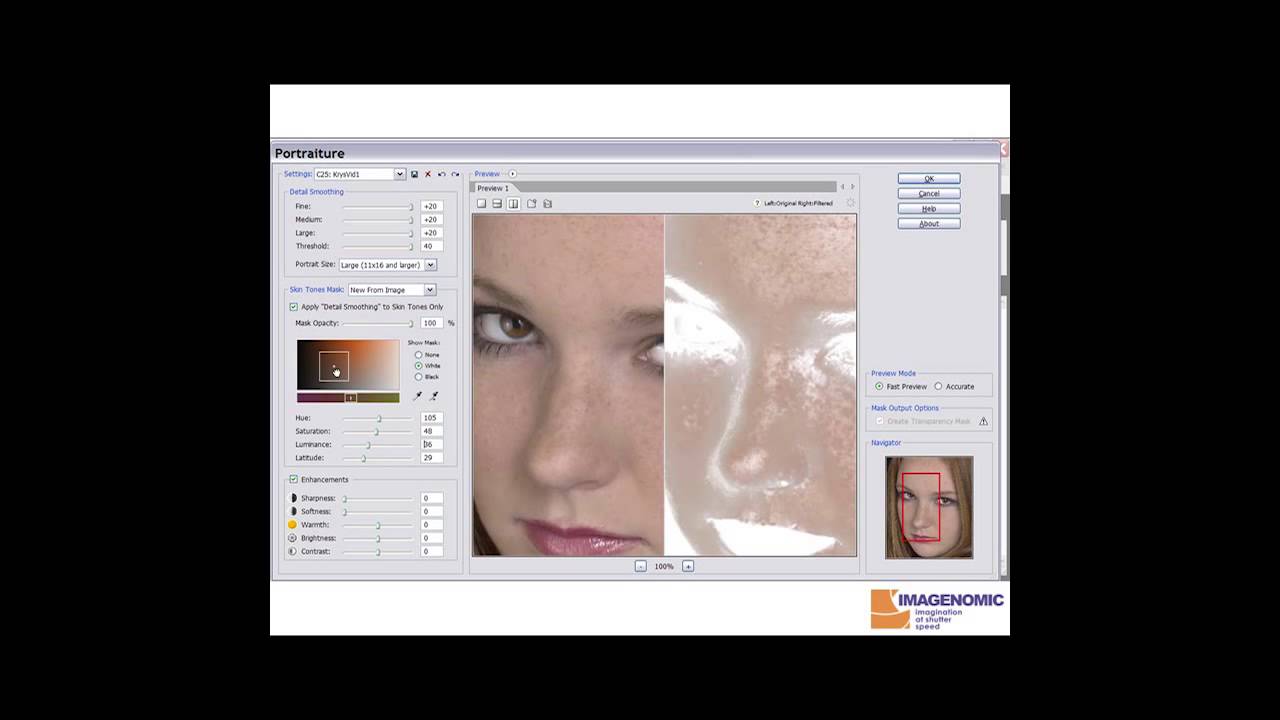Image resolution: width=1280 pixels, height=720 pixels.
Task: Toggle the Enhancements checkbox
Action: pyautogui.click(x=293, y=480)
